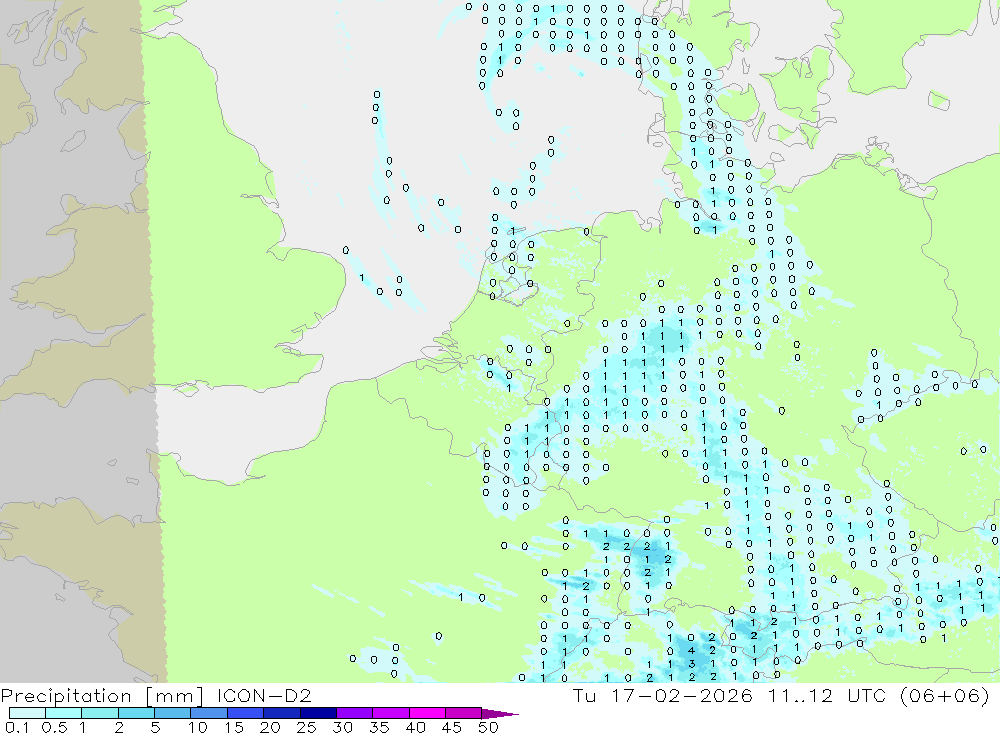Click the '45' legend scale label
Image resolution: width=1000 pixels, height=733 pixels.
click(x=452, y=727)
